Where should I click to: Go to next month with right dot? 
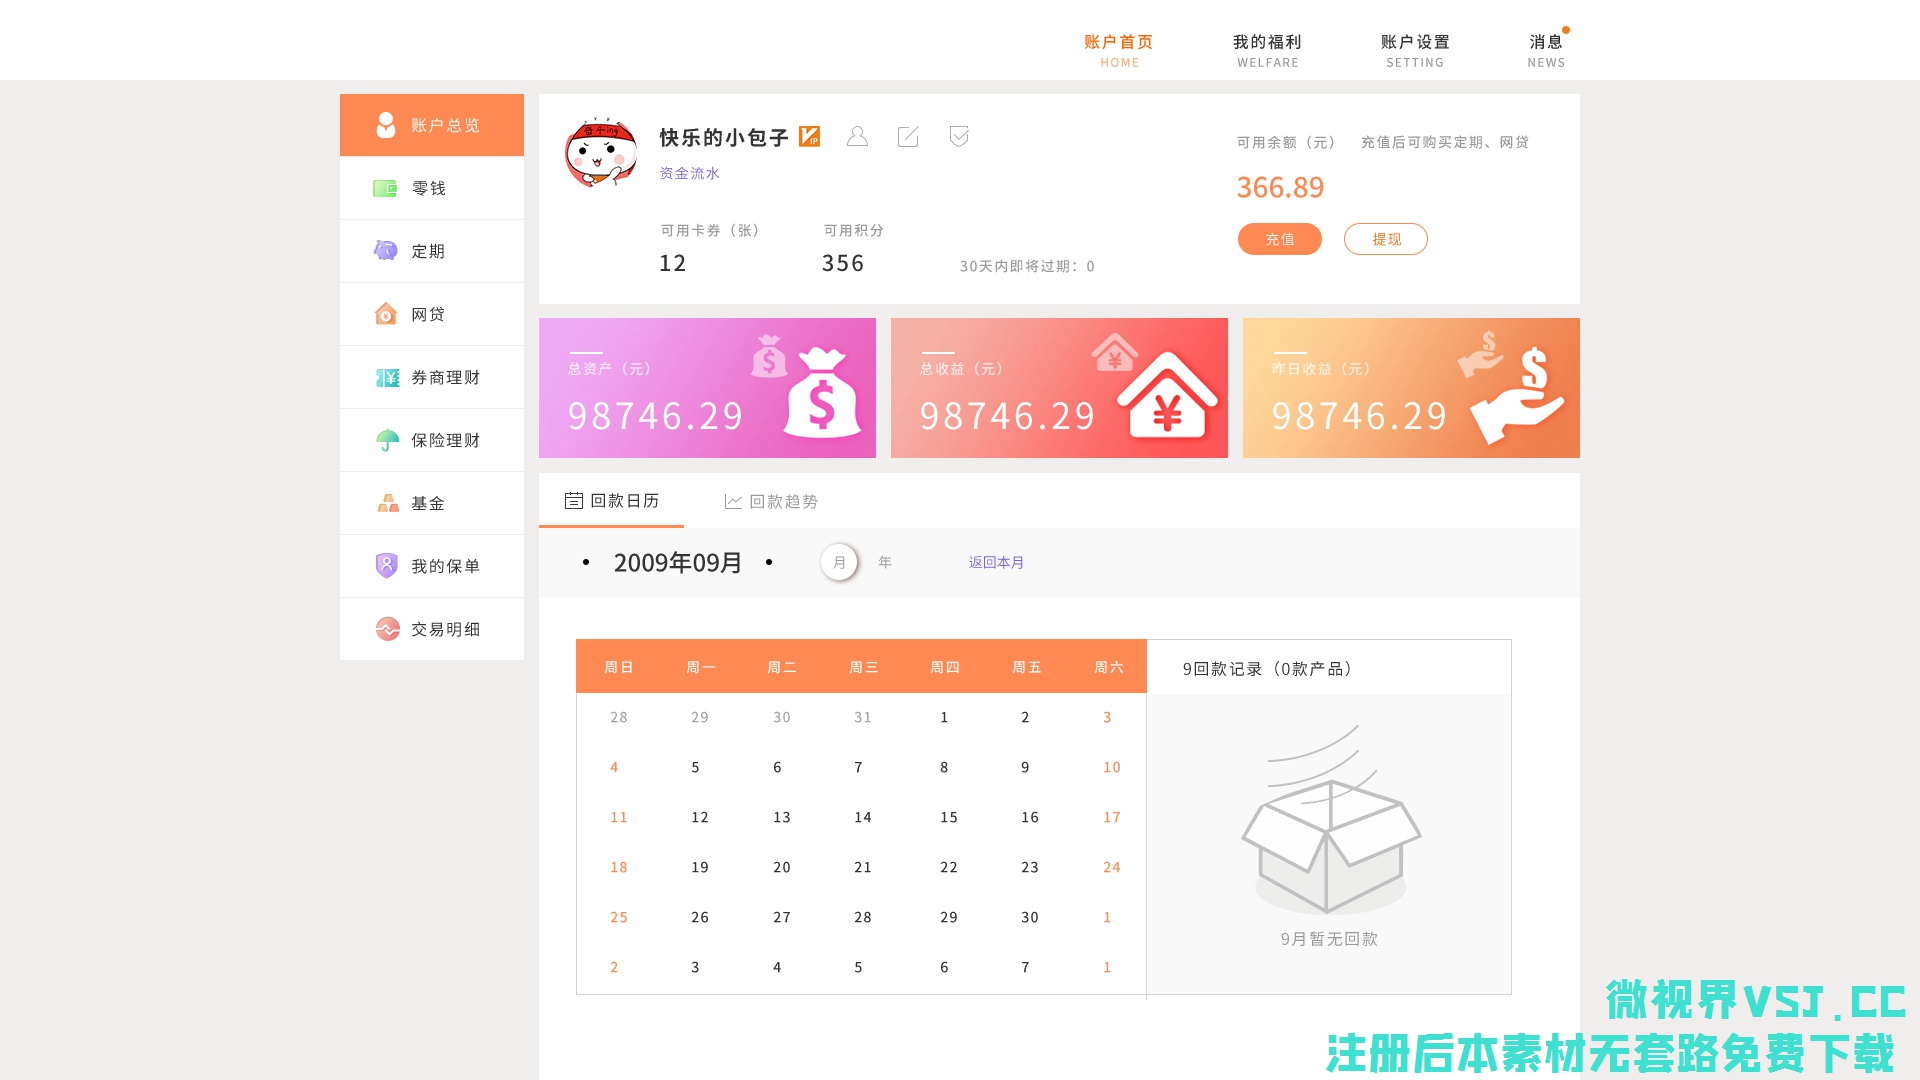click(769, 563)
